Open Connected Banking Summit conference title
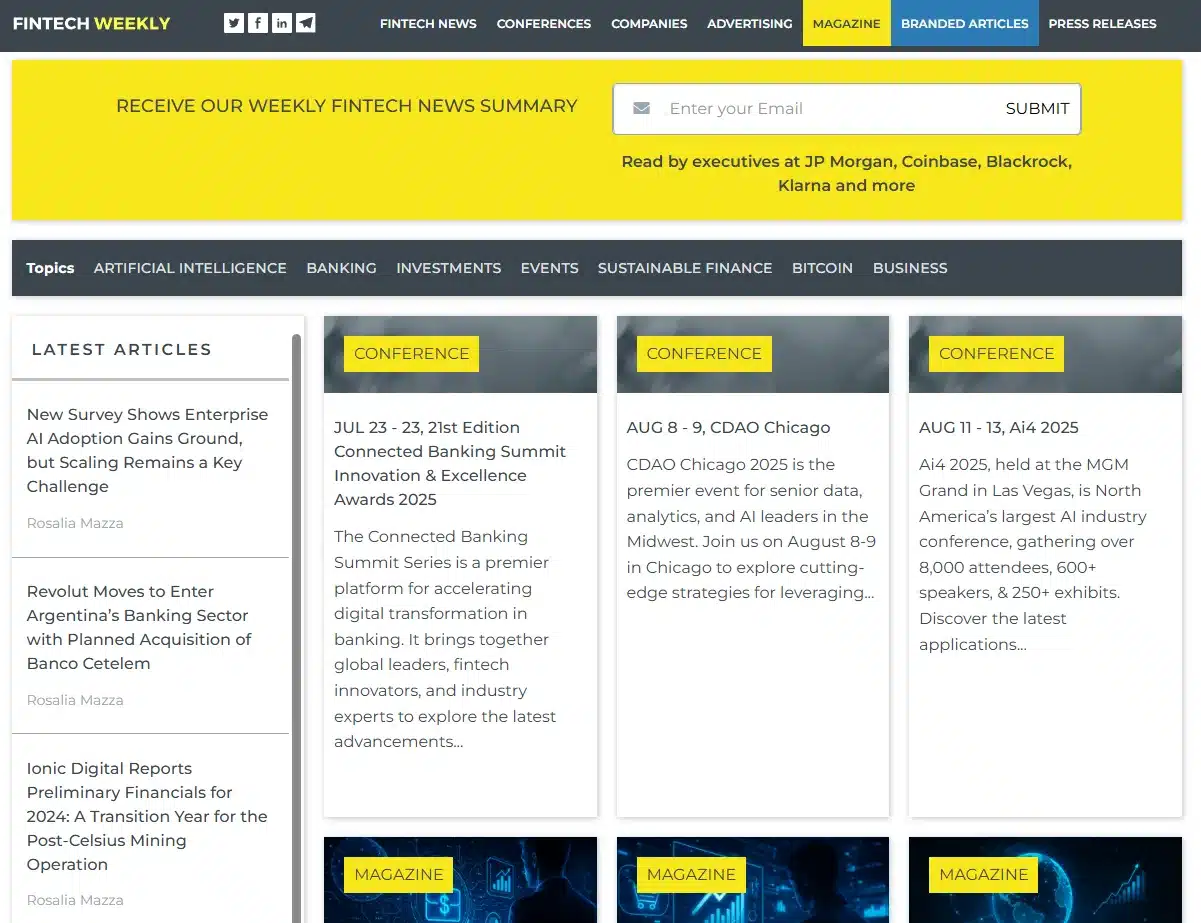Screen dimensions: 1201x923 pyautogui.click(x=450, y=463)
